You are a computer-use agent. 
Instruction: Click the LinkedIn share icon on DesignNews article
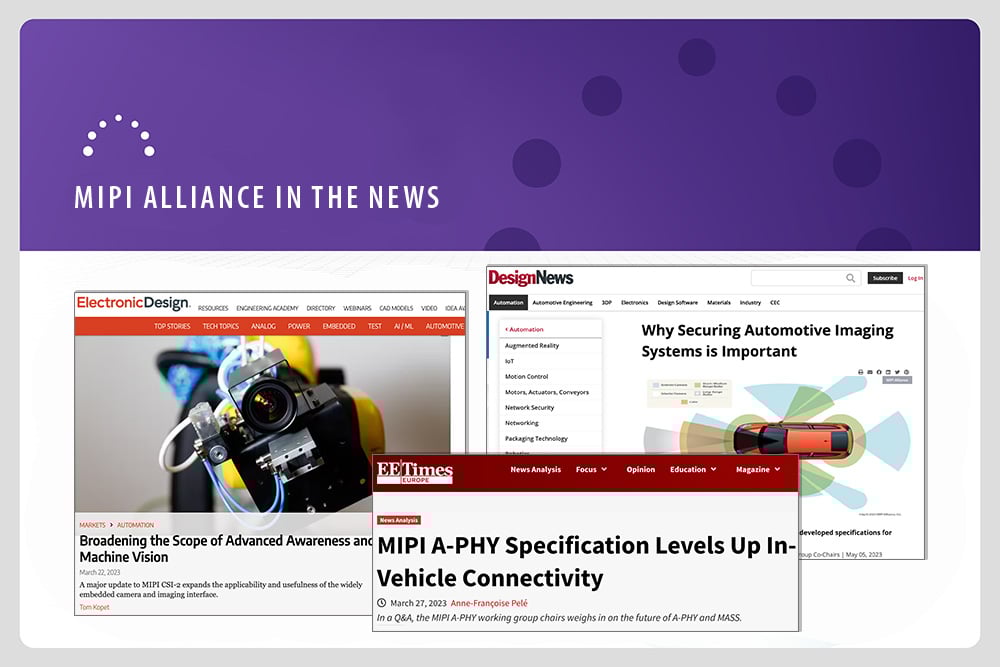coord(888,372)
